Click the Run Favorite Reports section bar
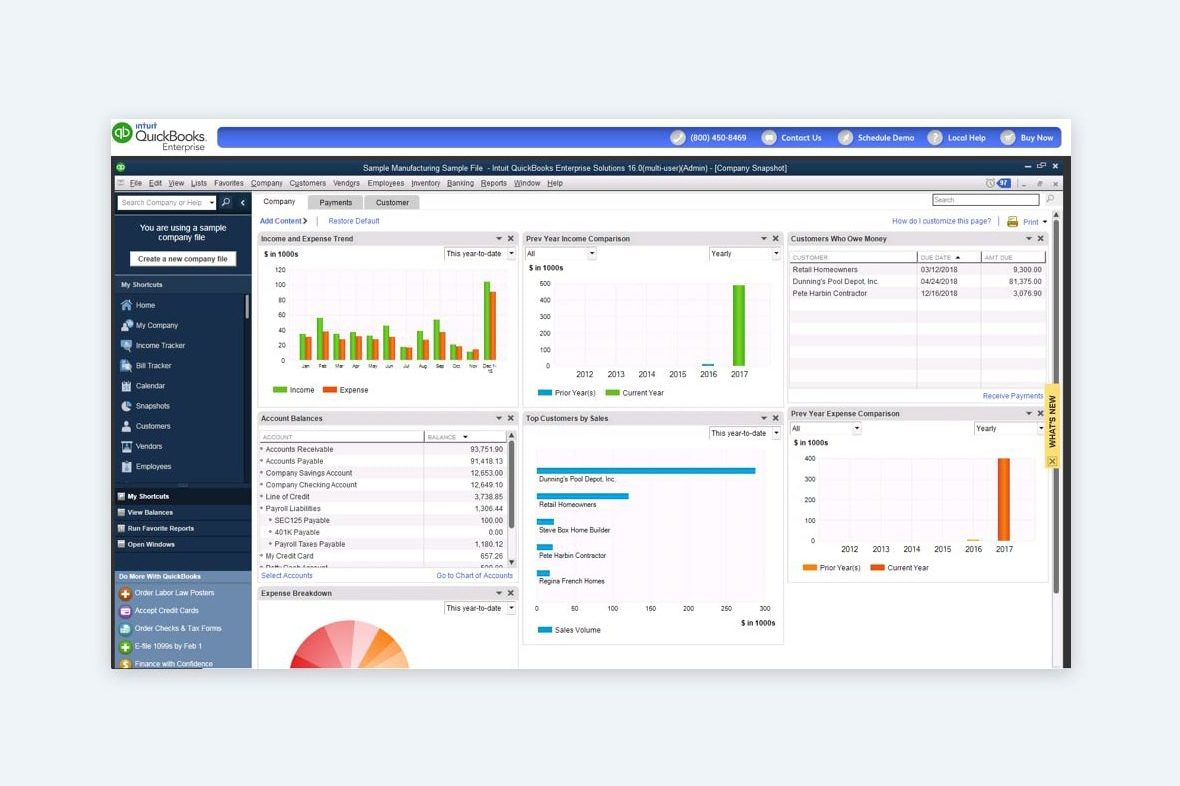1180x786 pixels. 181,529
